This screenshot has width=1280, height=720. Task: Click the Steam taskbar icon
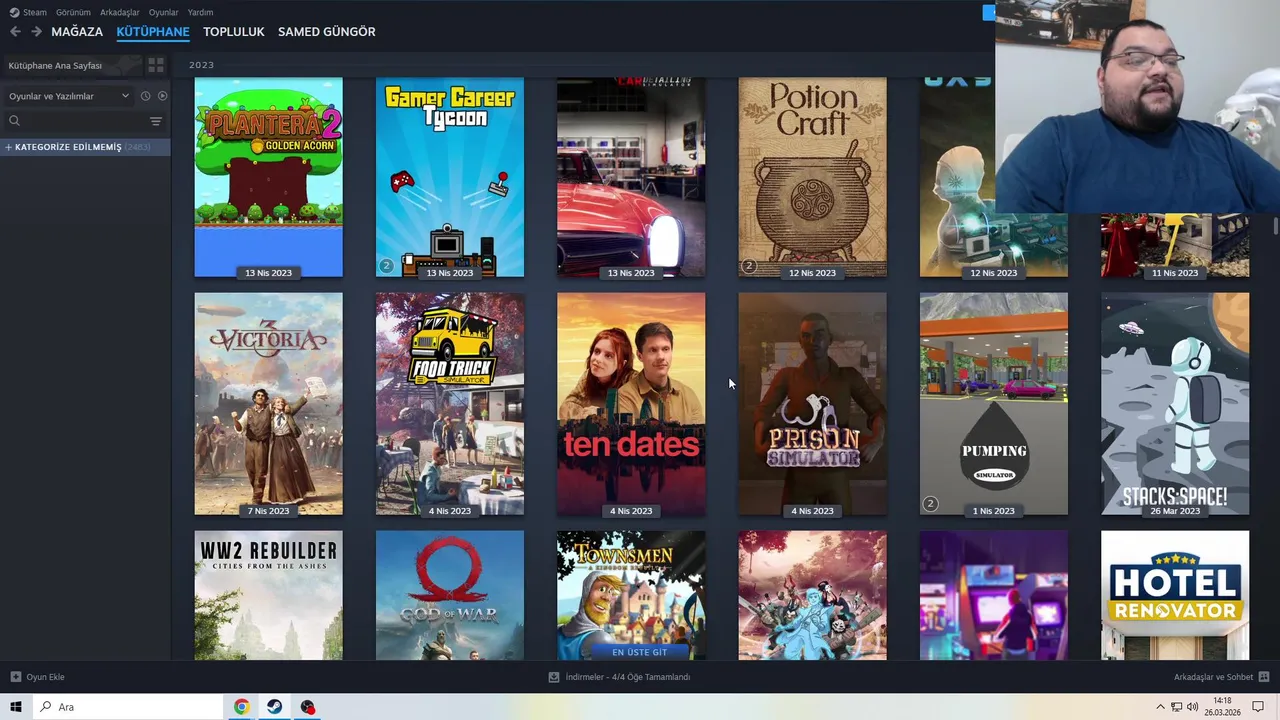[x=274, y=707]
